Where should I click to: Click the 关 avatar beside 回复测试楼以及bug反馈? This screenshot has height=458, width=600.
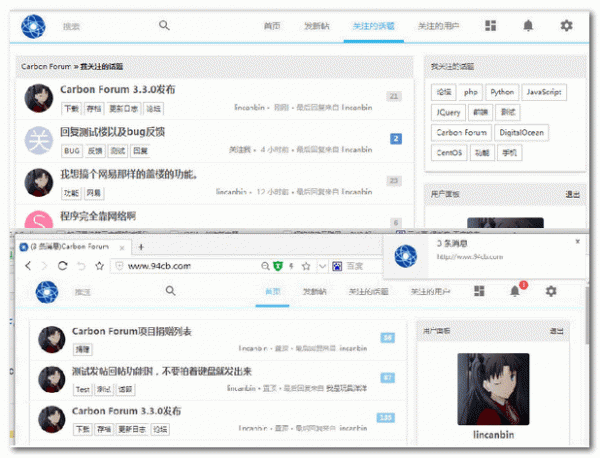(x=39, y=140)
